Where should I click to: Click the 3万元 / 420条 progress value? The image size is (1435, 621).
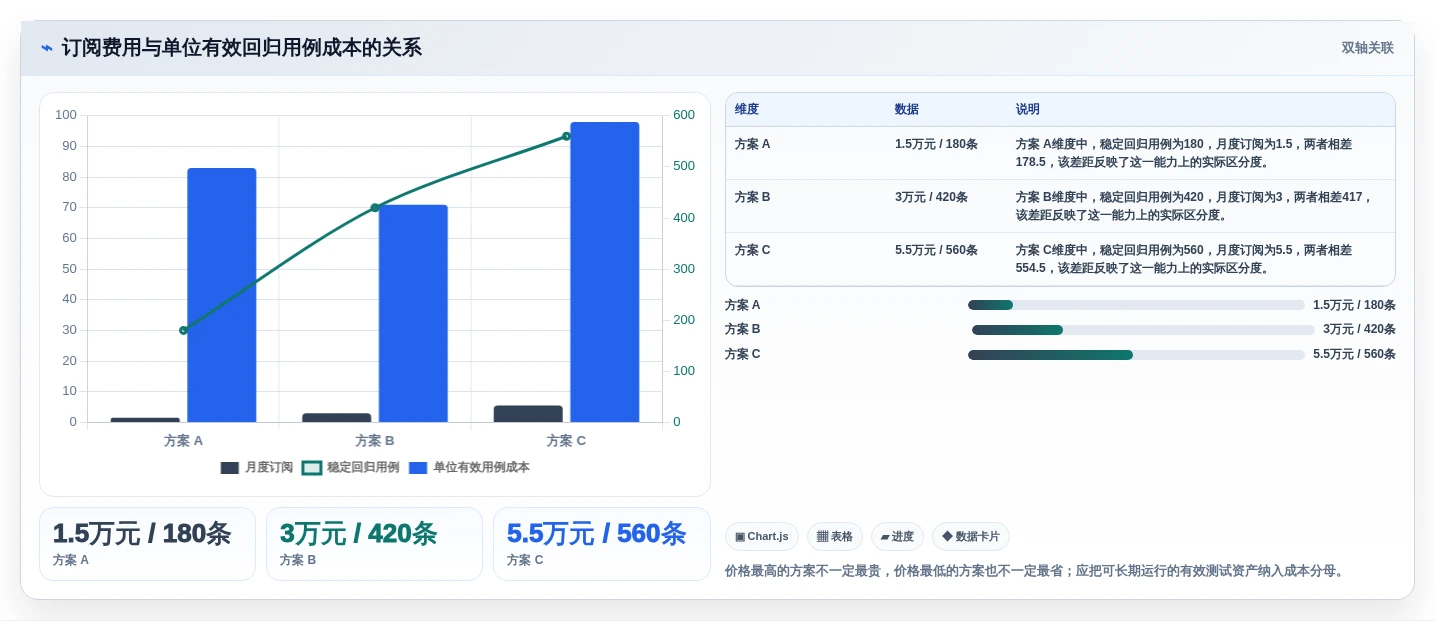point(1359,329)
